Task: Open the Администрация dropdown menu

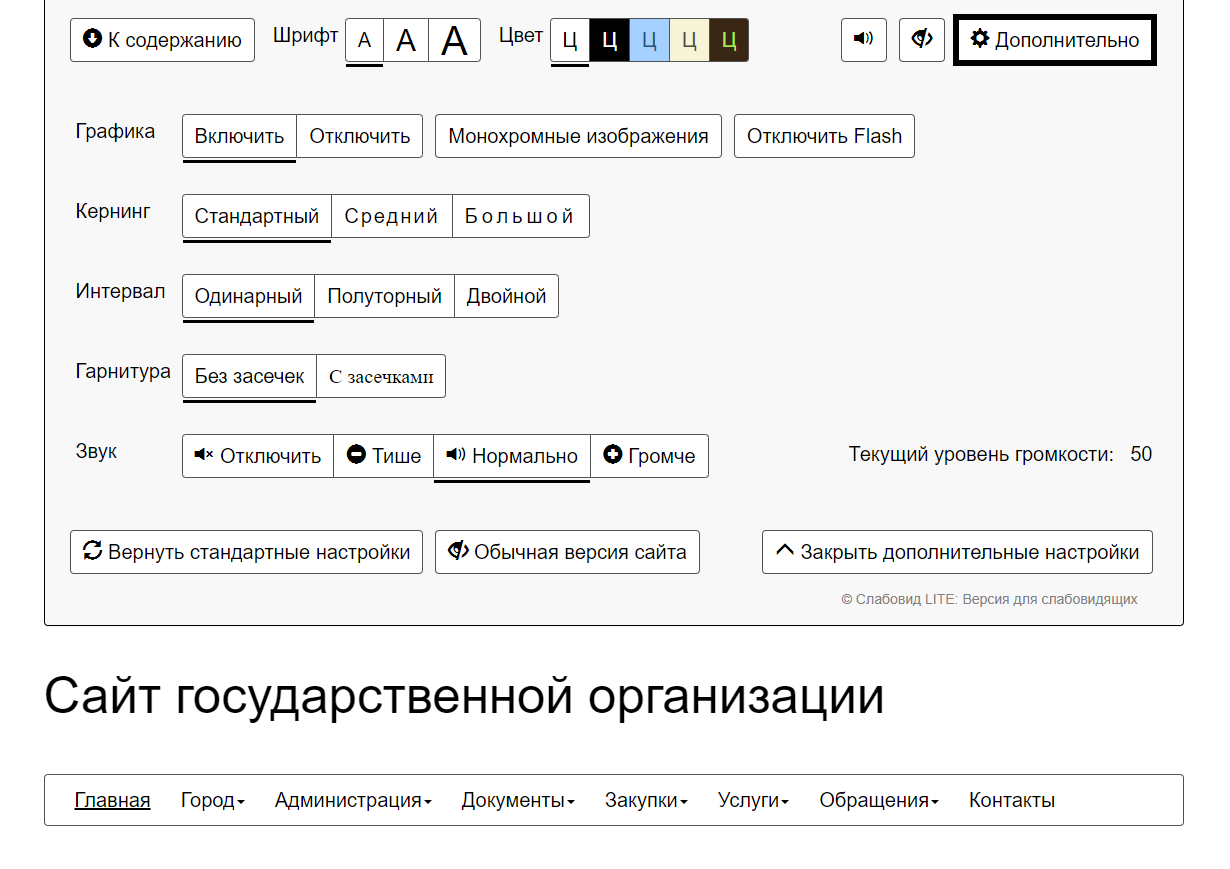Action: tap(353, 800)
